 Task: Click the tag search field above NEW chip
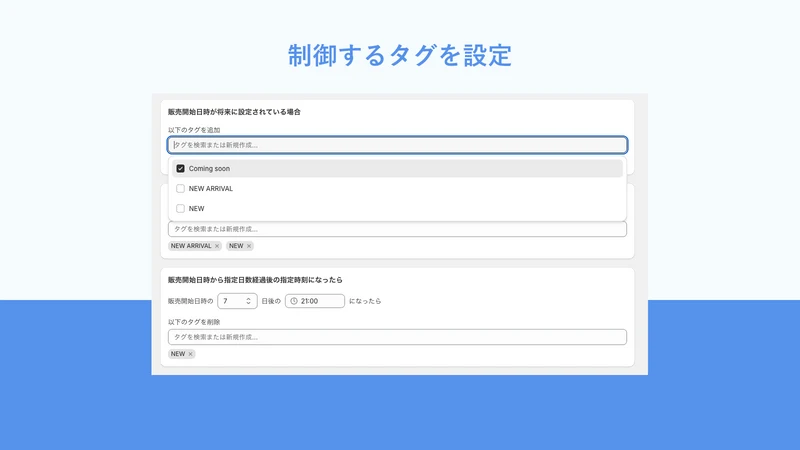397,337
